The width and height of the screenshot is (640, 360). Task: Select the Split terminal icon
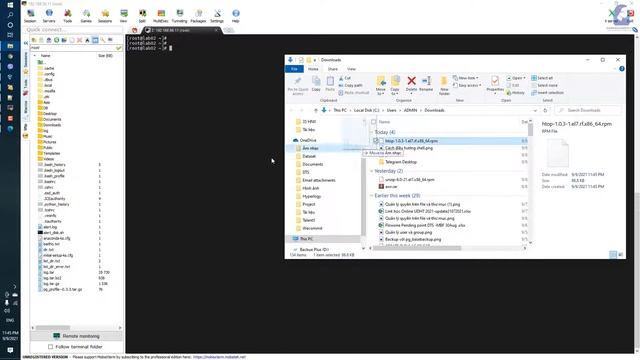[x=142, y=16]
